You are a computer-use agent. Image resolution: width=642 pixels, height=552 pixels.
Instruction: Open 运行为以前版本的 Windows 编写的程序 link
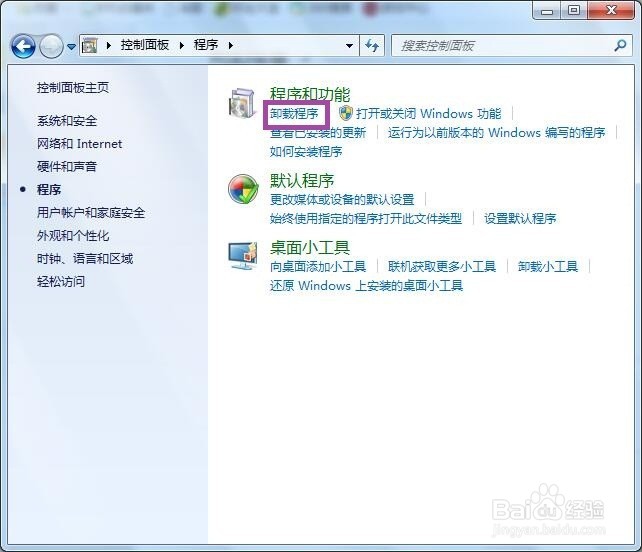[497, 133]
